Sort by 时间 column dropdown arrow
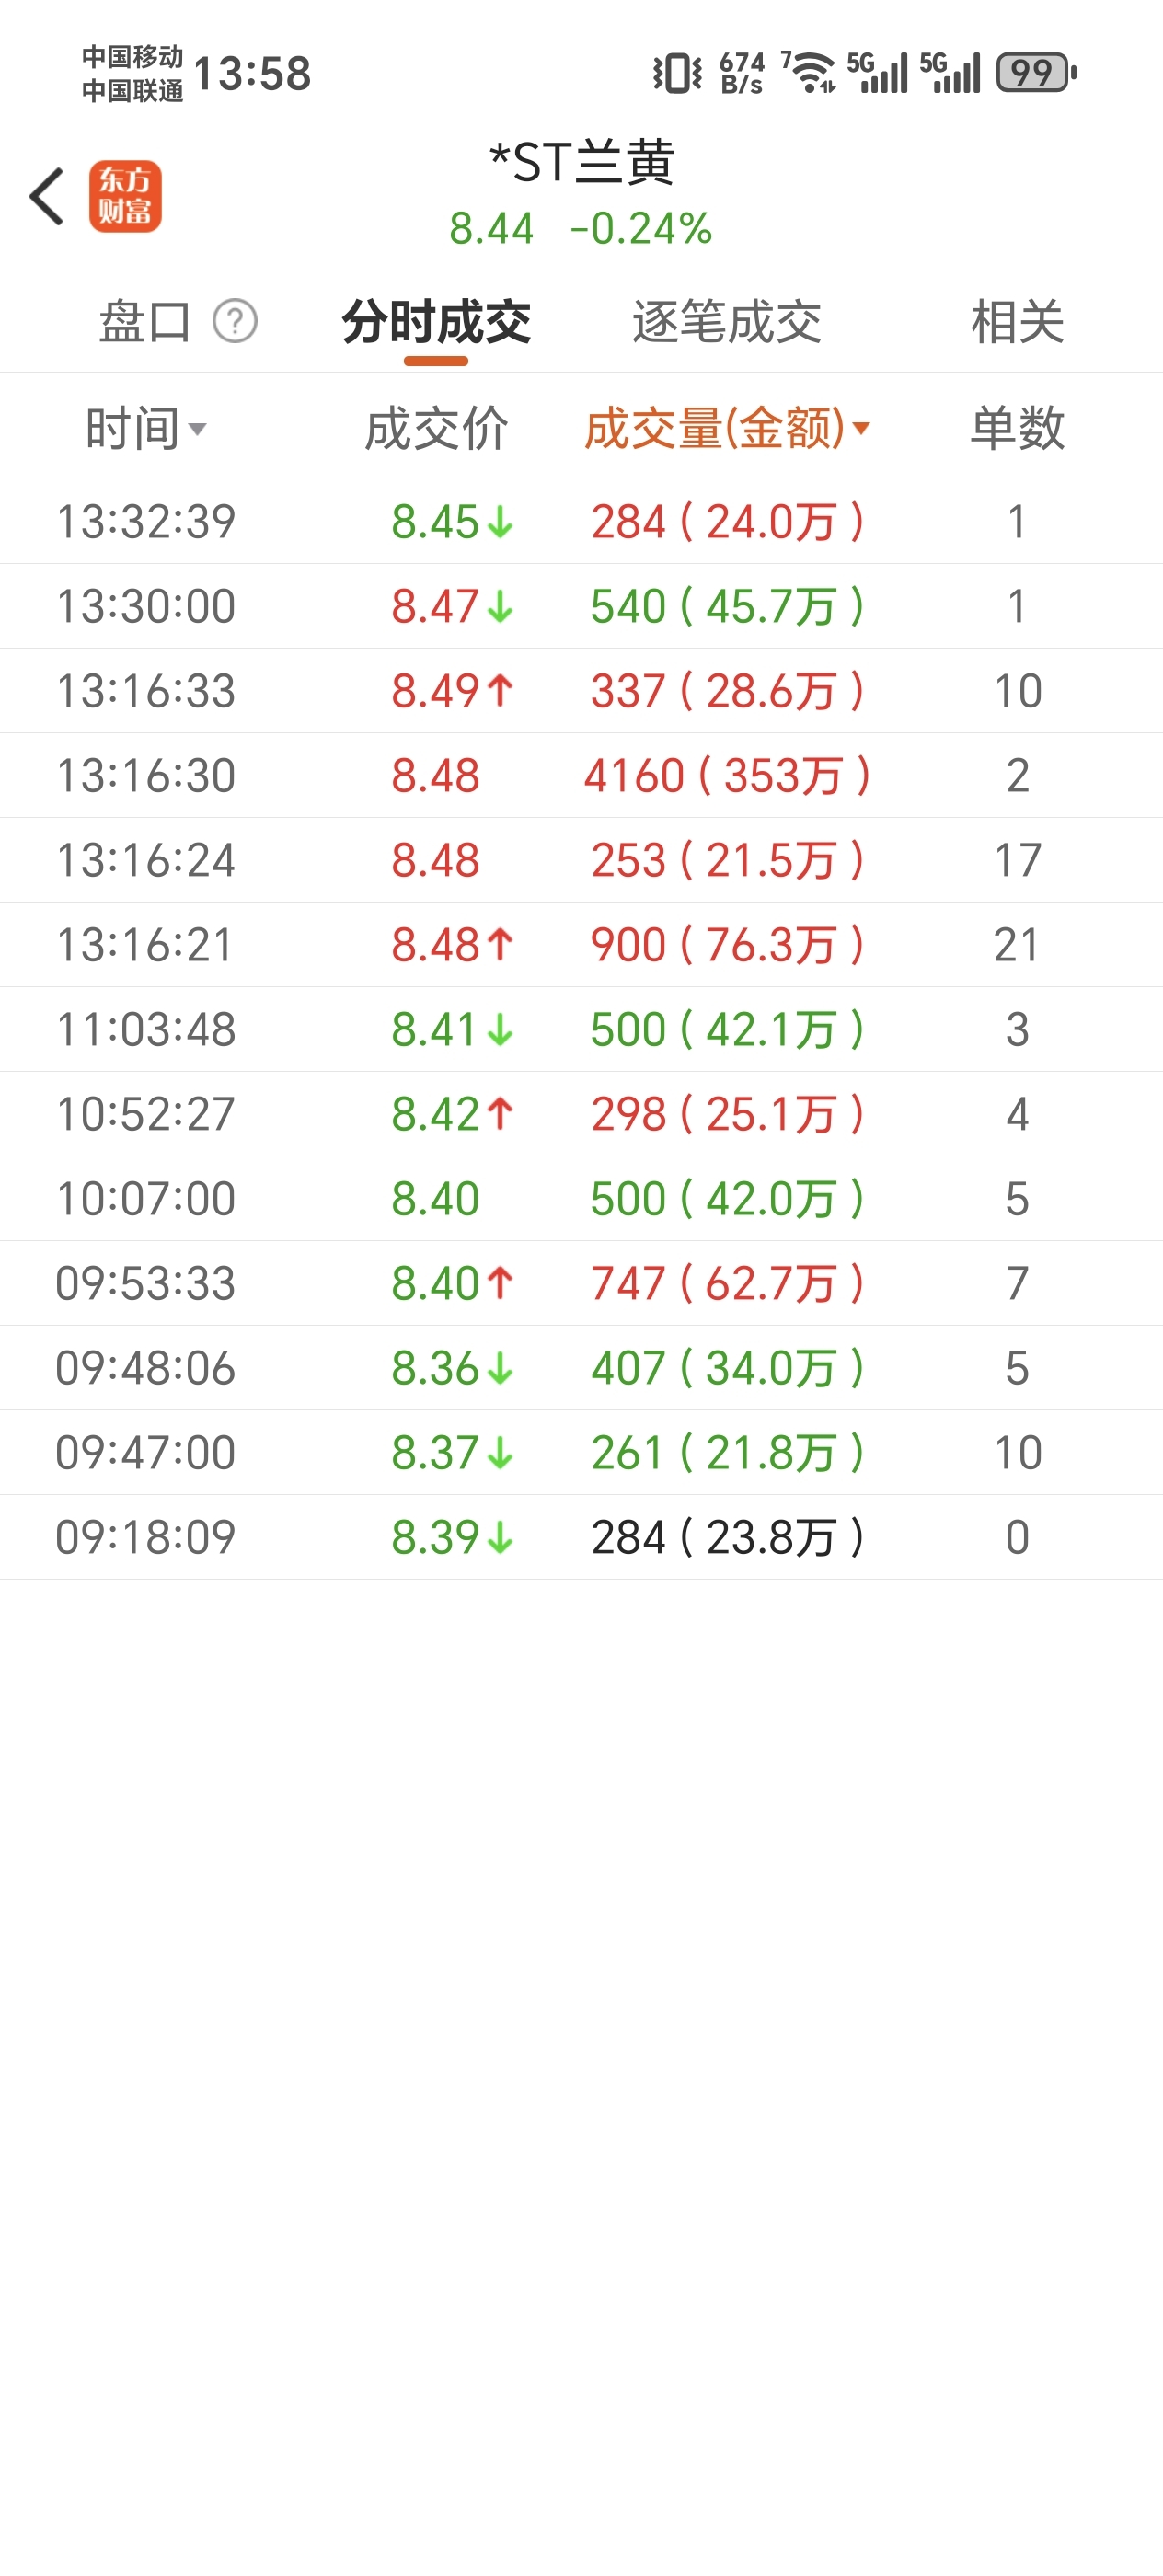The image size is (1163, 2576). coord(197,430)
